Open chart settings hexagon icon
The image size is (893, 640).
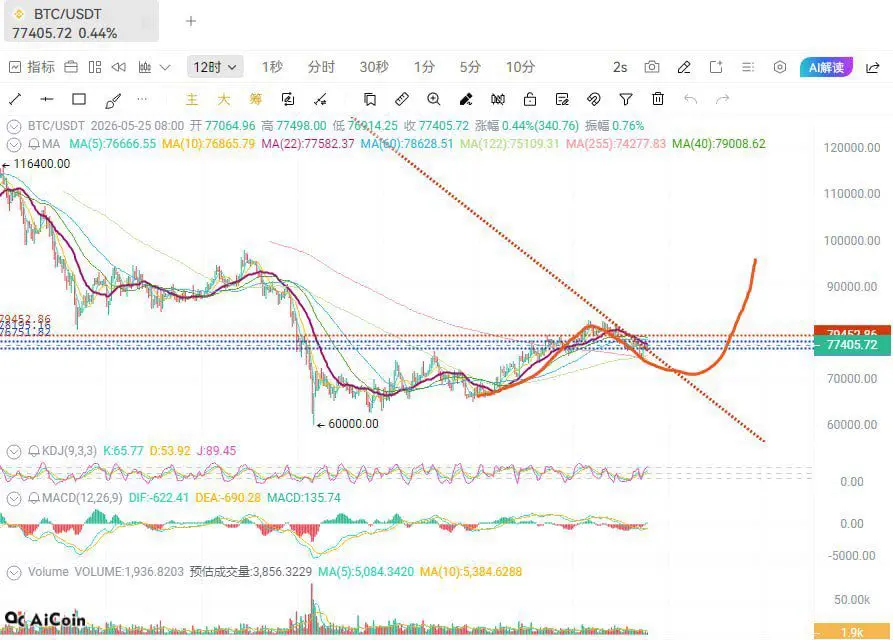point(780,67)
